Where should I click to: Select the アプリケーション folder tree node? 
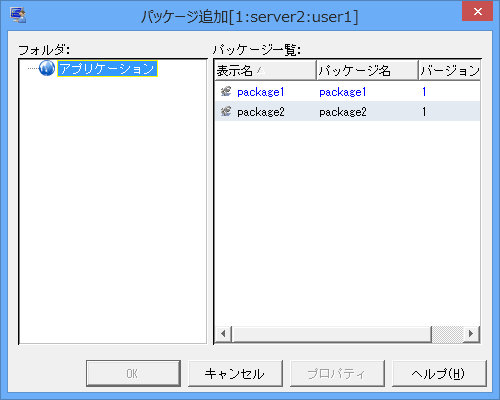click(107, 69)
